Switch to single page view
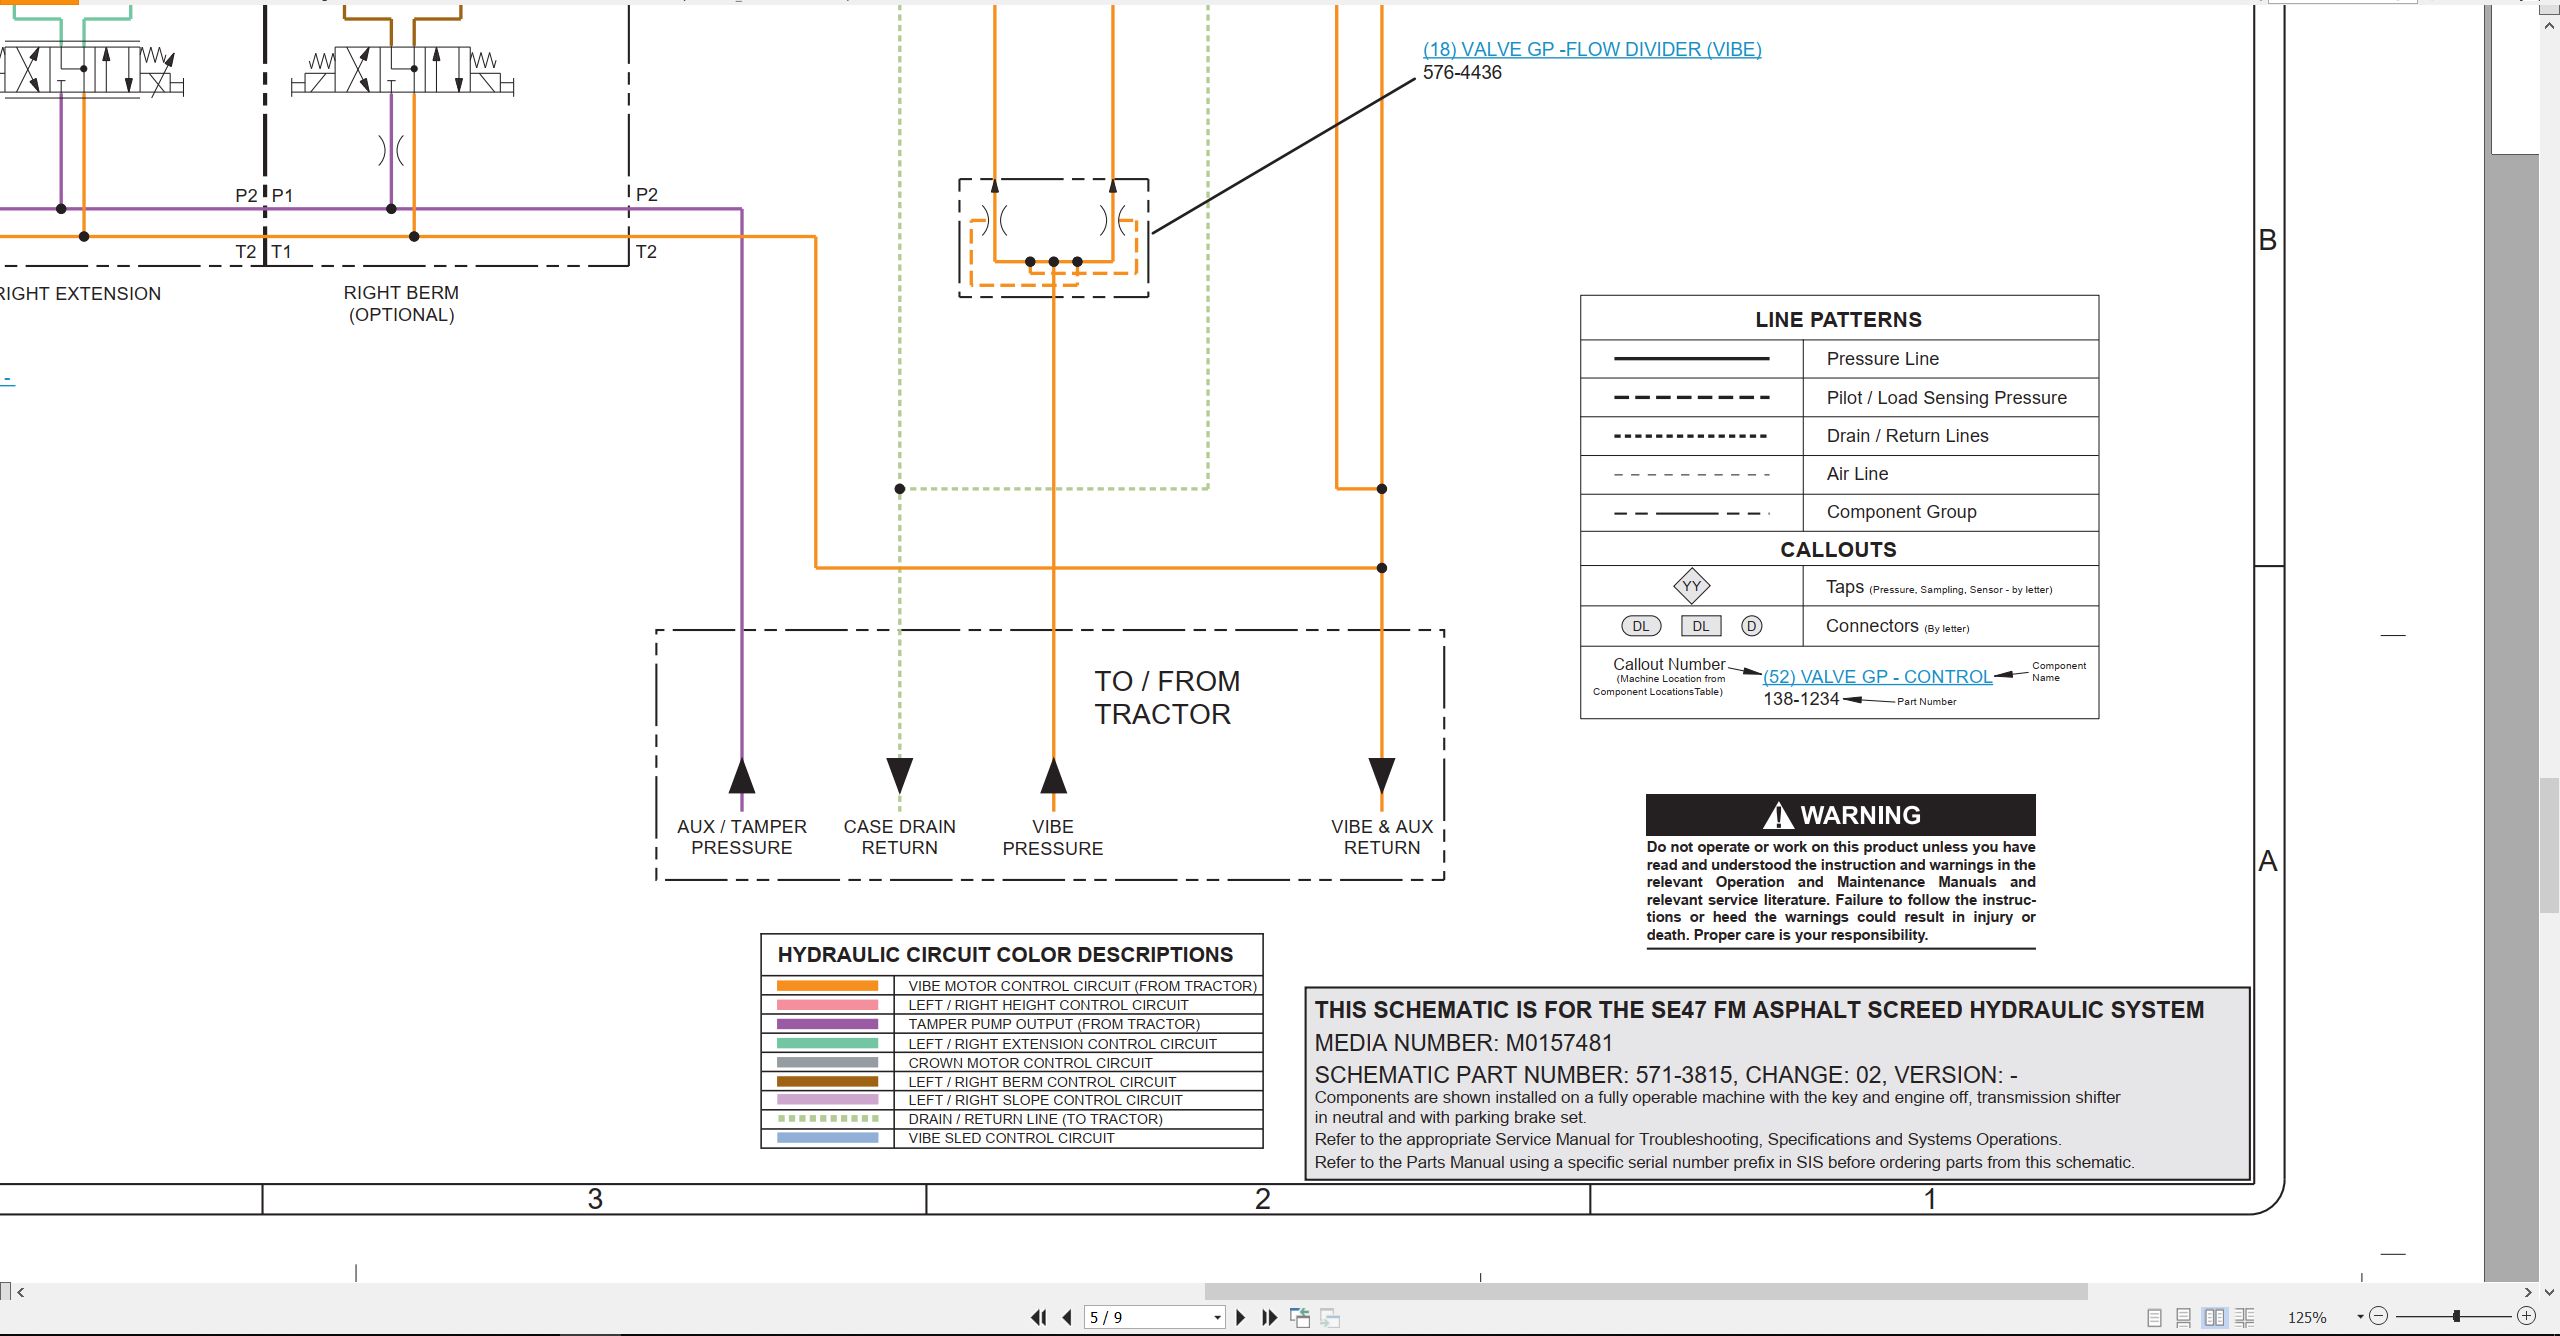 click(x=2155, y=1318)
